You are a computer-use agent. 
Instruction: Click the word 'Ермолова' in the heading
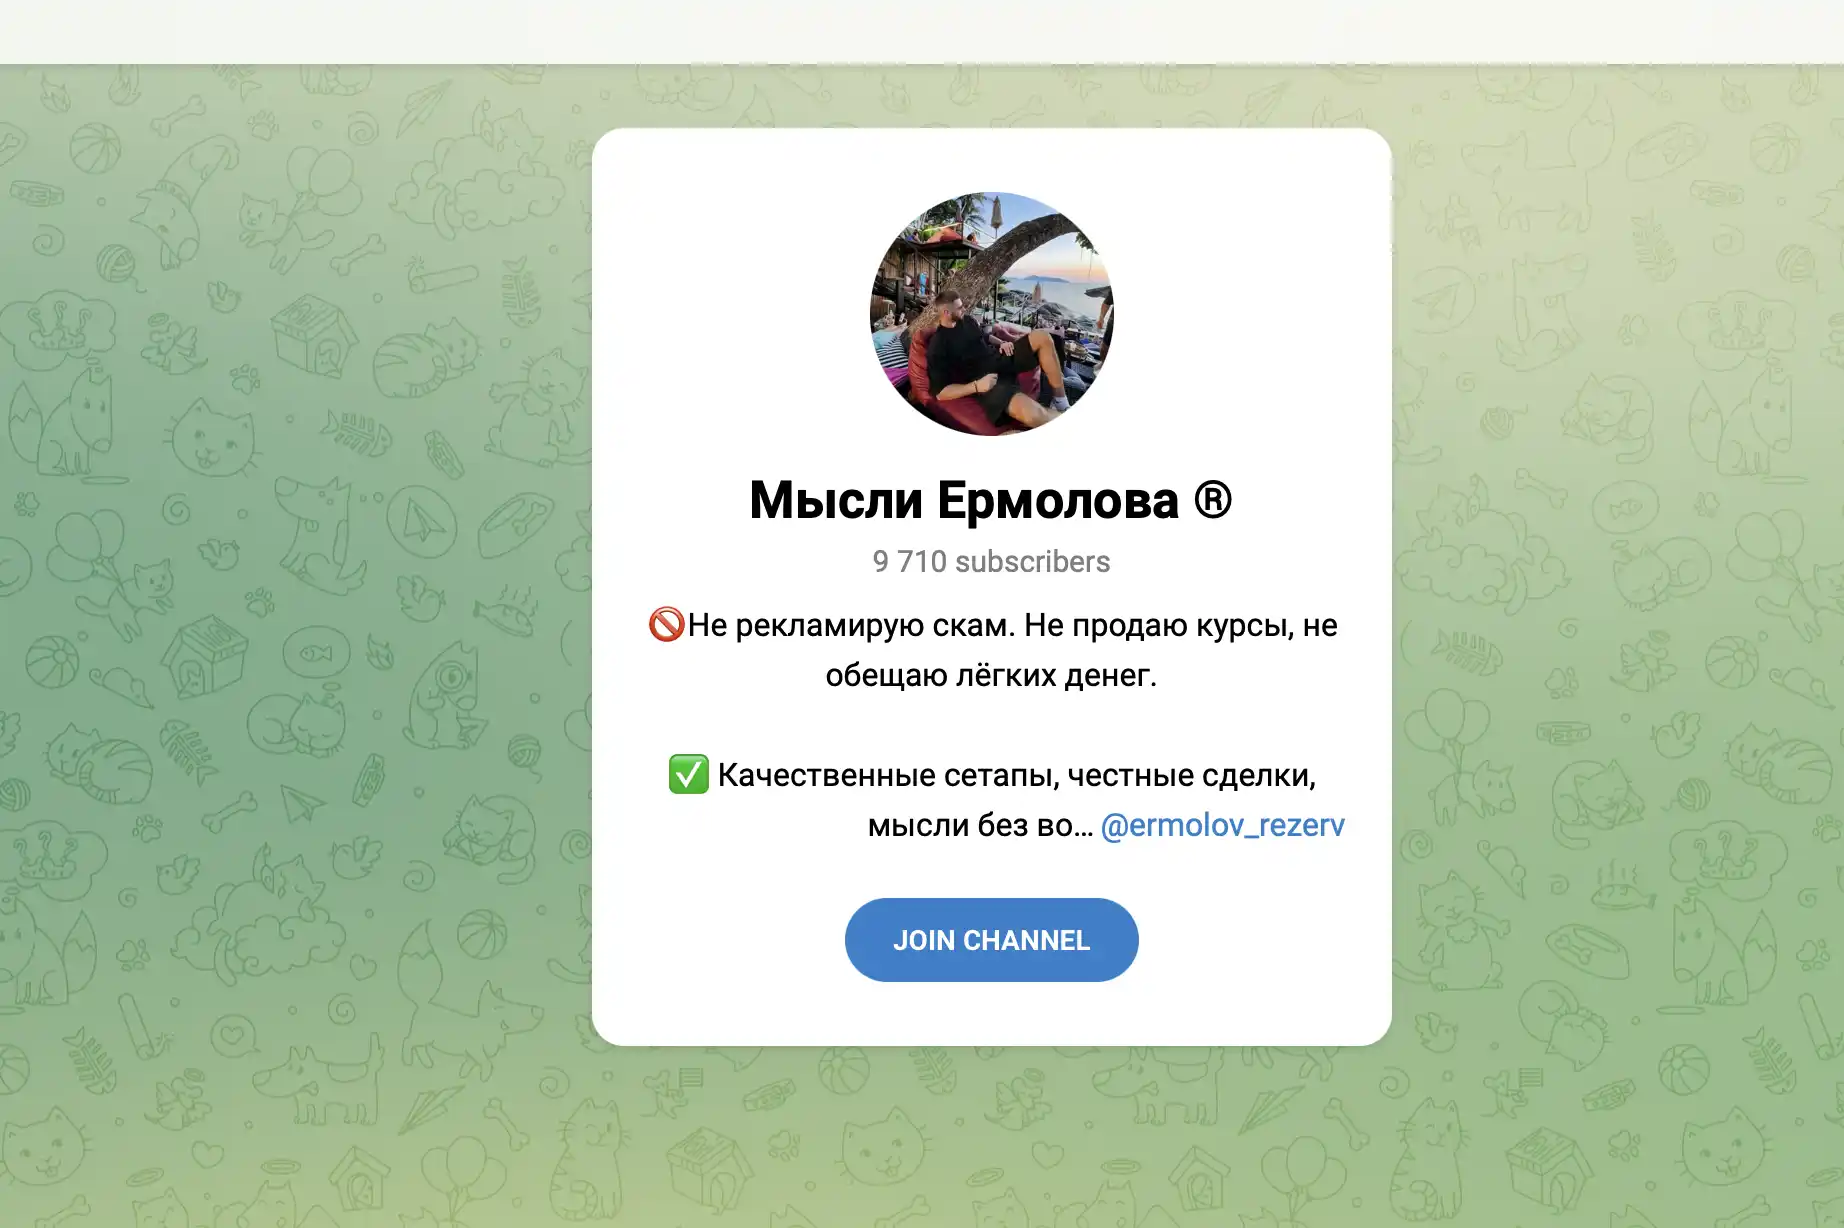tap(1058, 500)
